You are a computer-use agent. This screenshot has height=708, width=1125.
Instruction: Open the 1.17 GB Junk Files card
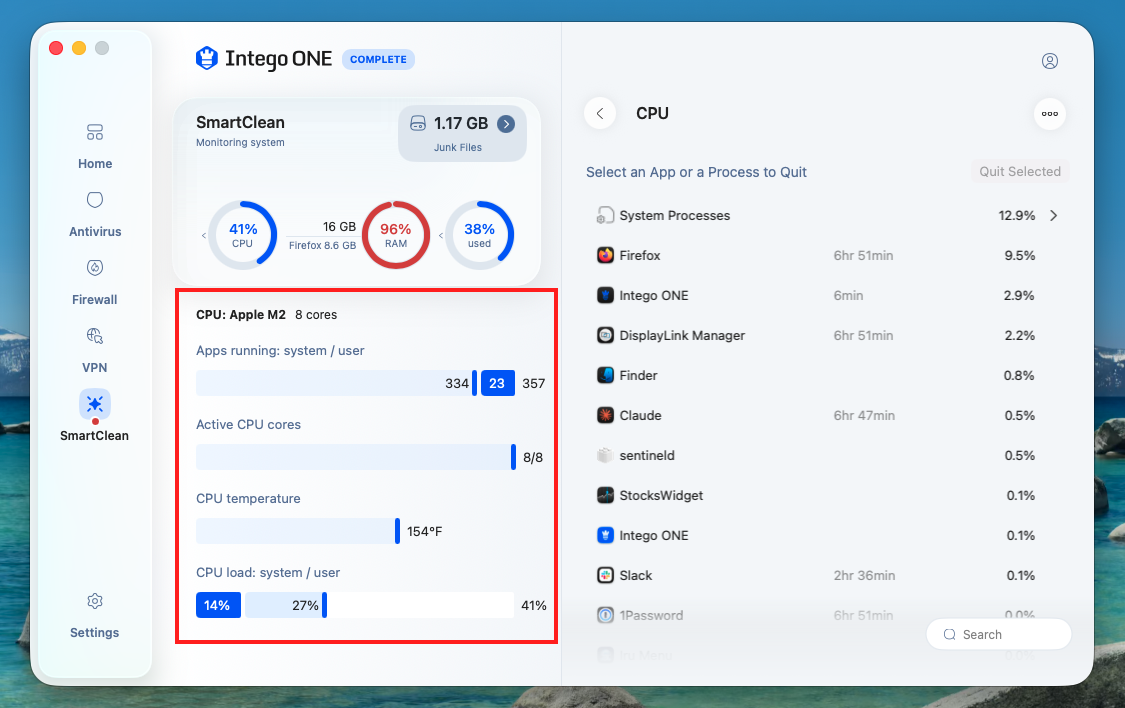click(x=462, y=134)
